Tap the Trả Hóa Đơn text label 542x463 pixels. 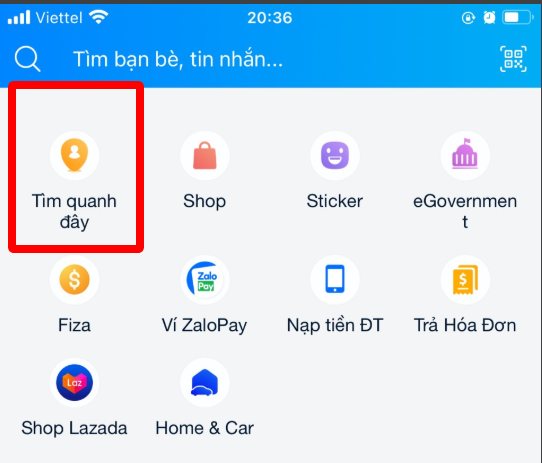[x=465, y=325]
